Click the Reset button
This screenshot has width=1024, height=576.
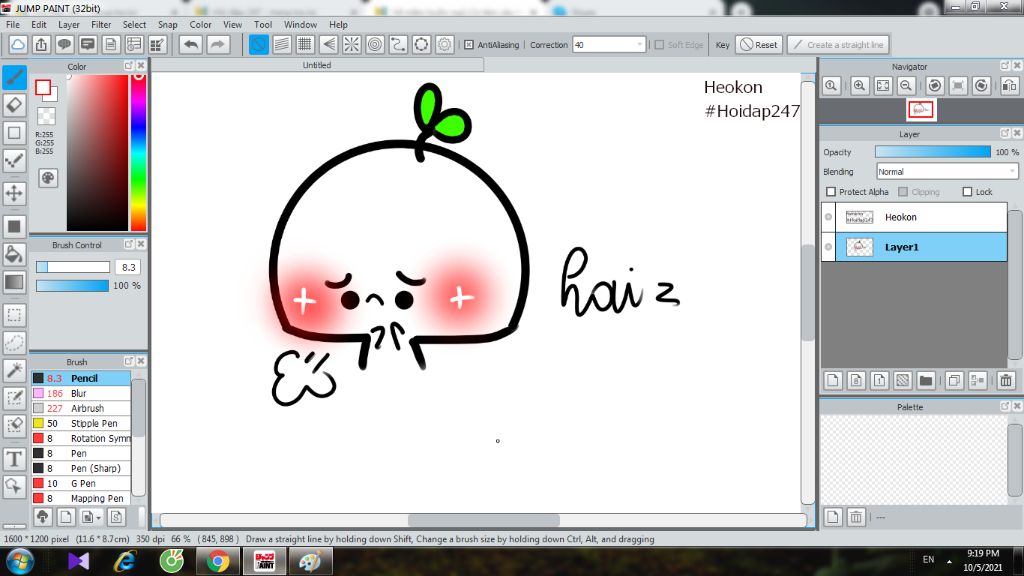pyautogui.click(x=759, y=44)
